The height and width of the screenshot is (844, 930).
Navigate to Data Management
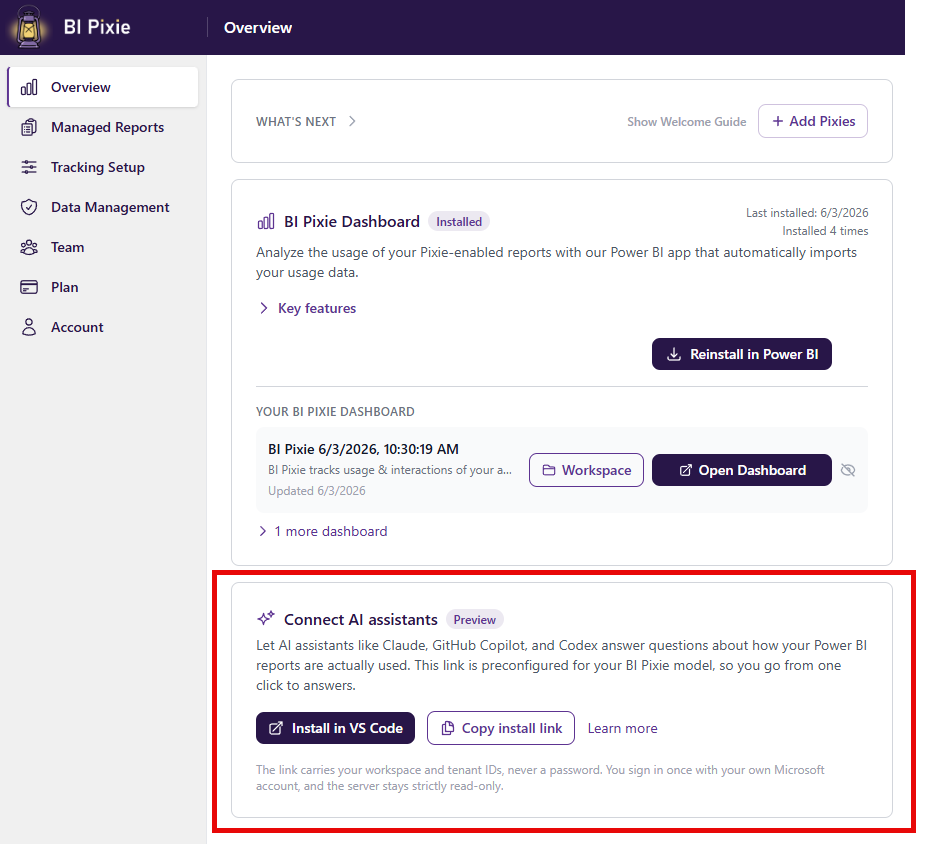pos(103,207)
